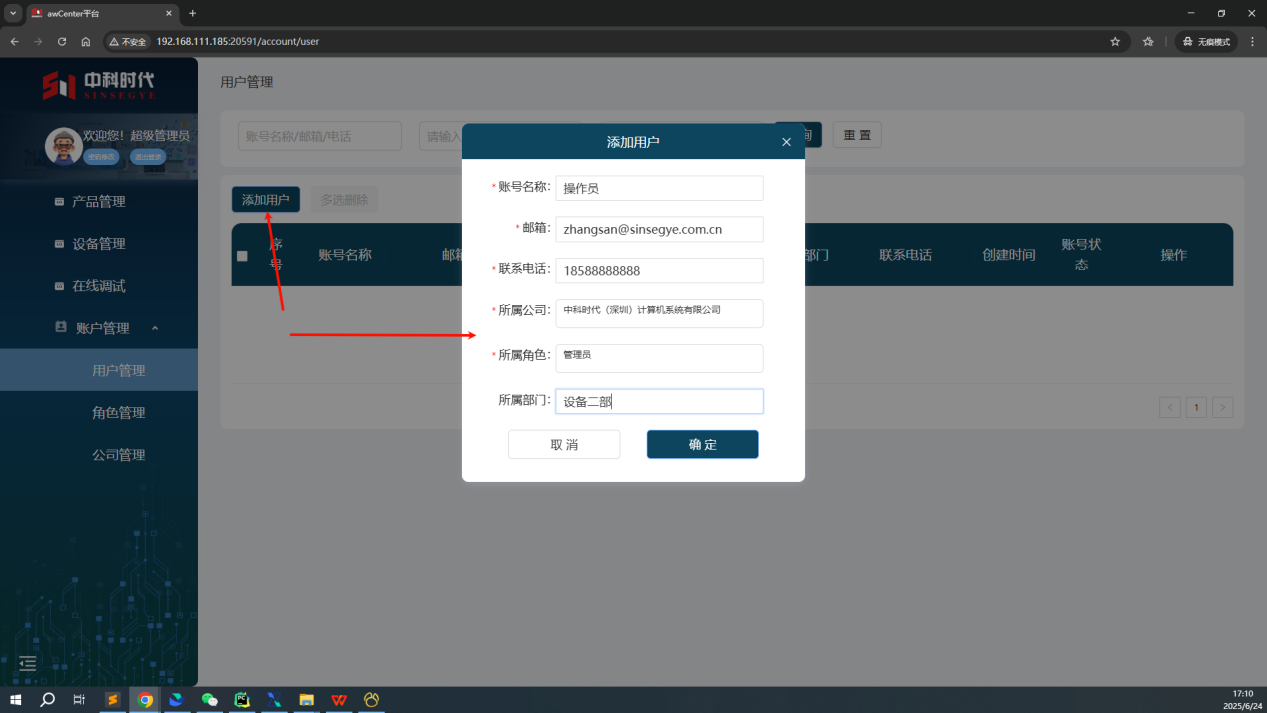
Task: Open WeChat from the taskbar
Action: click(x=209, y=700)
